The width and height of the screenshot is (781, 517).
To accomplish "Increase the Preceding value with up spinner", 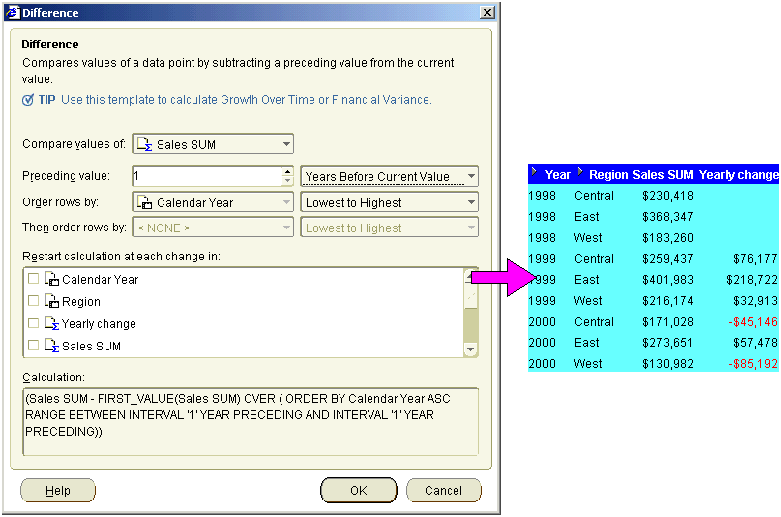I will tap(287, 172).
